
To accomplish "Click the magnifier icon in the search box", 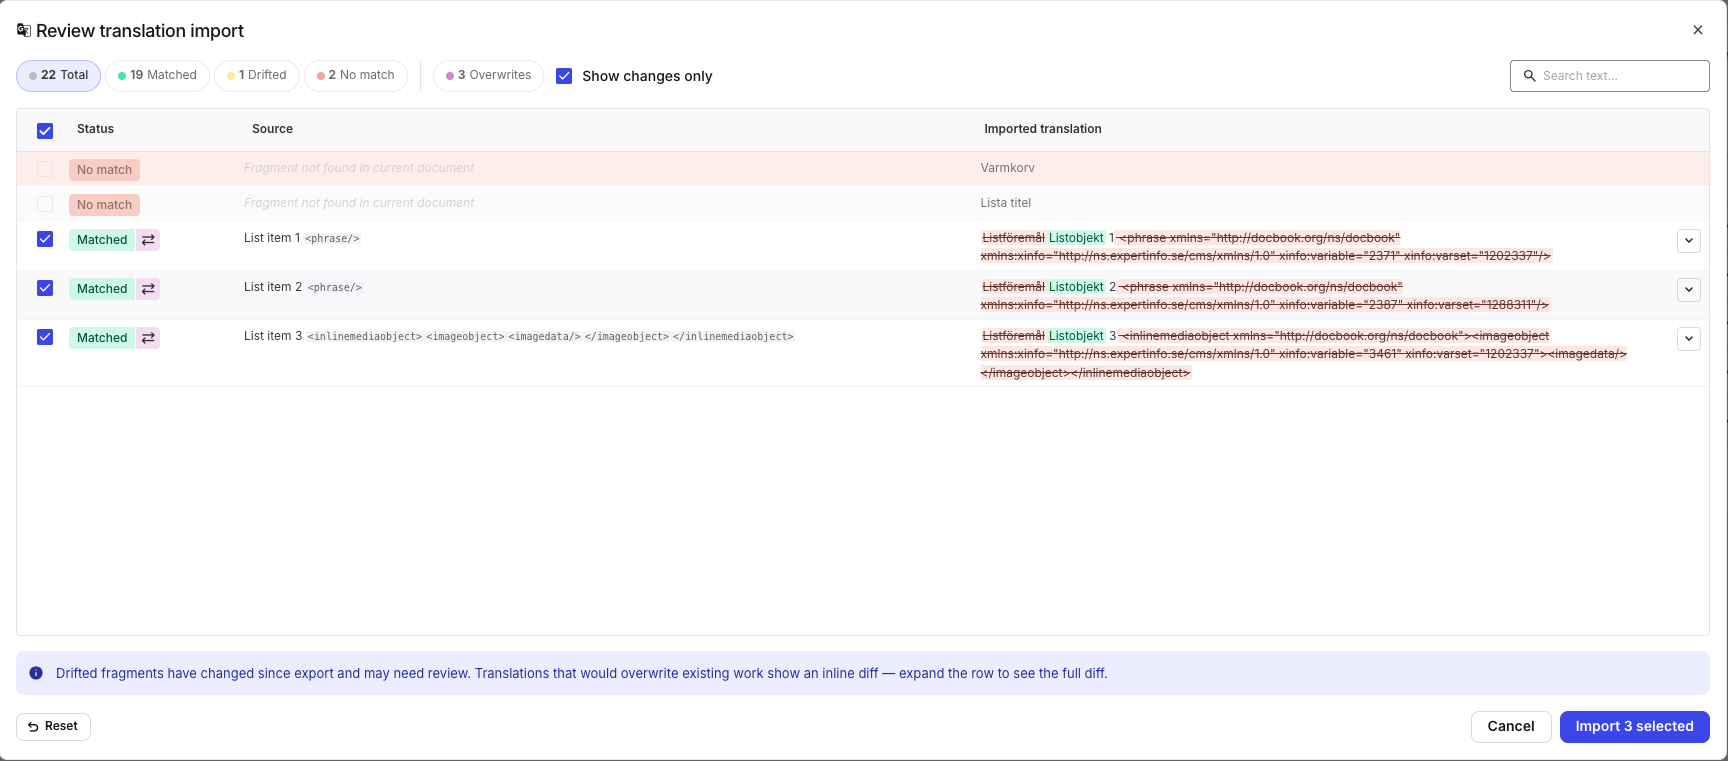I will tap(1529, 76).
